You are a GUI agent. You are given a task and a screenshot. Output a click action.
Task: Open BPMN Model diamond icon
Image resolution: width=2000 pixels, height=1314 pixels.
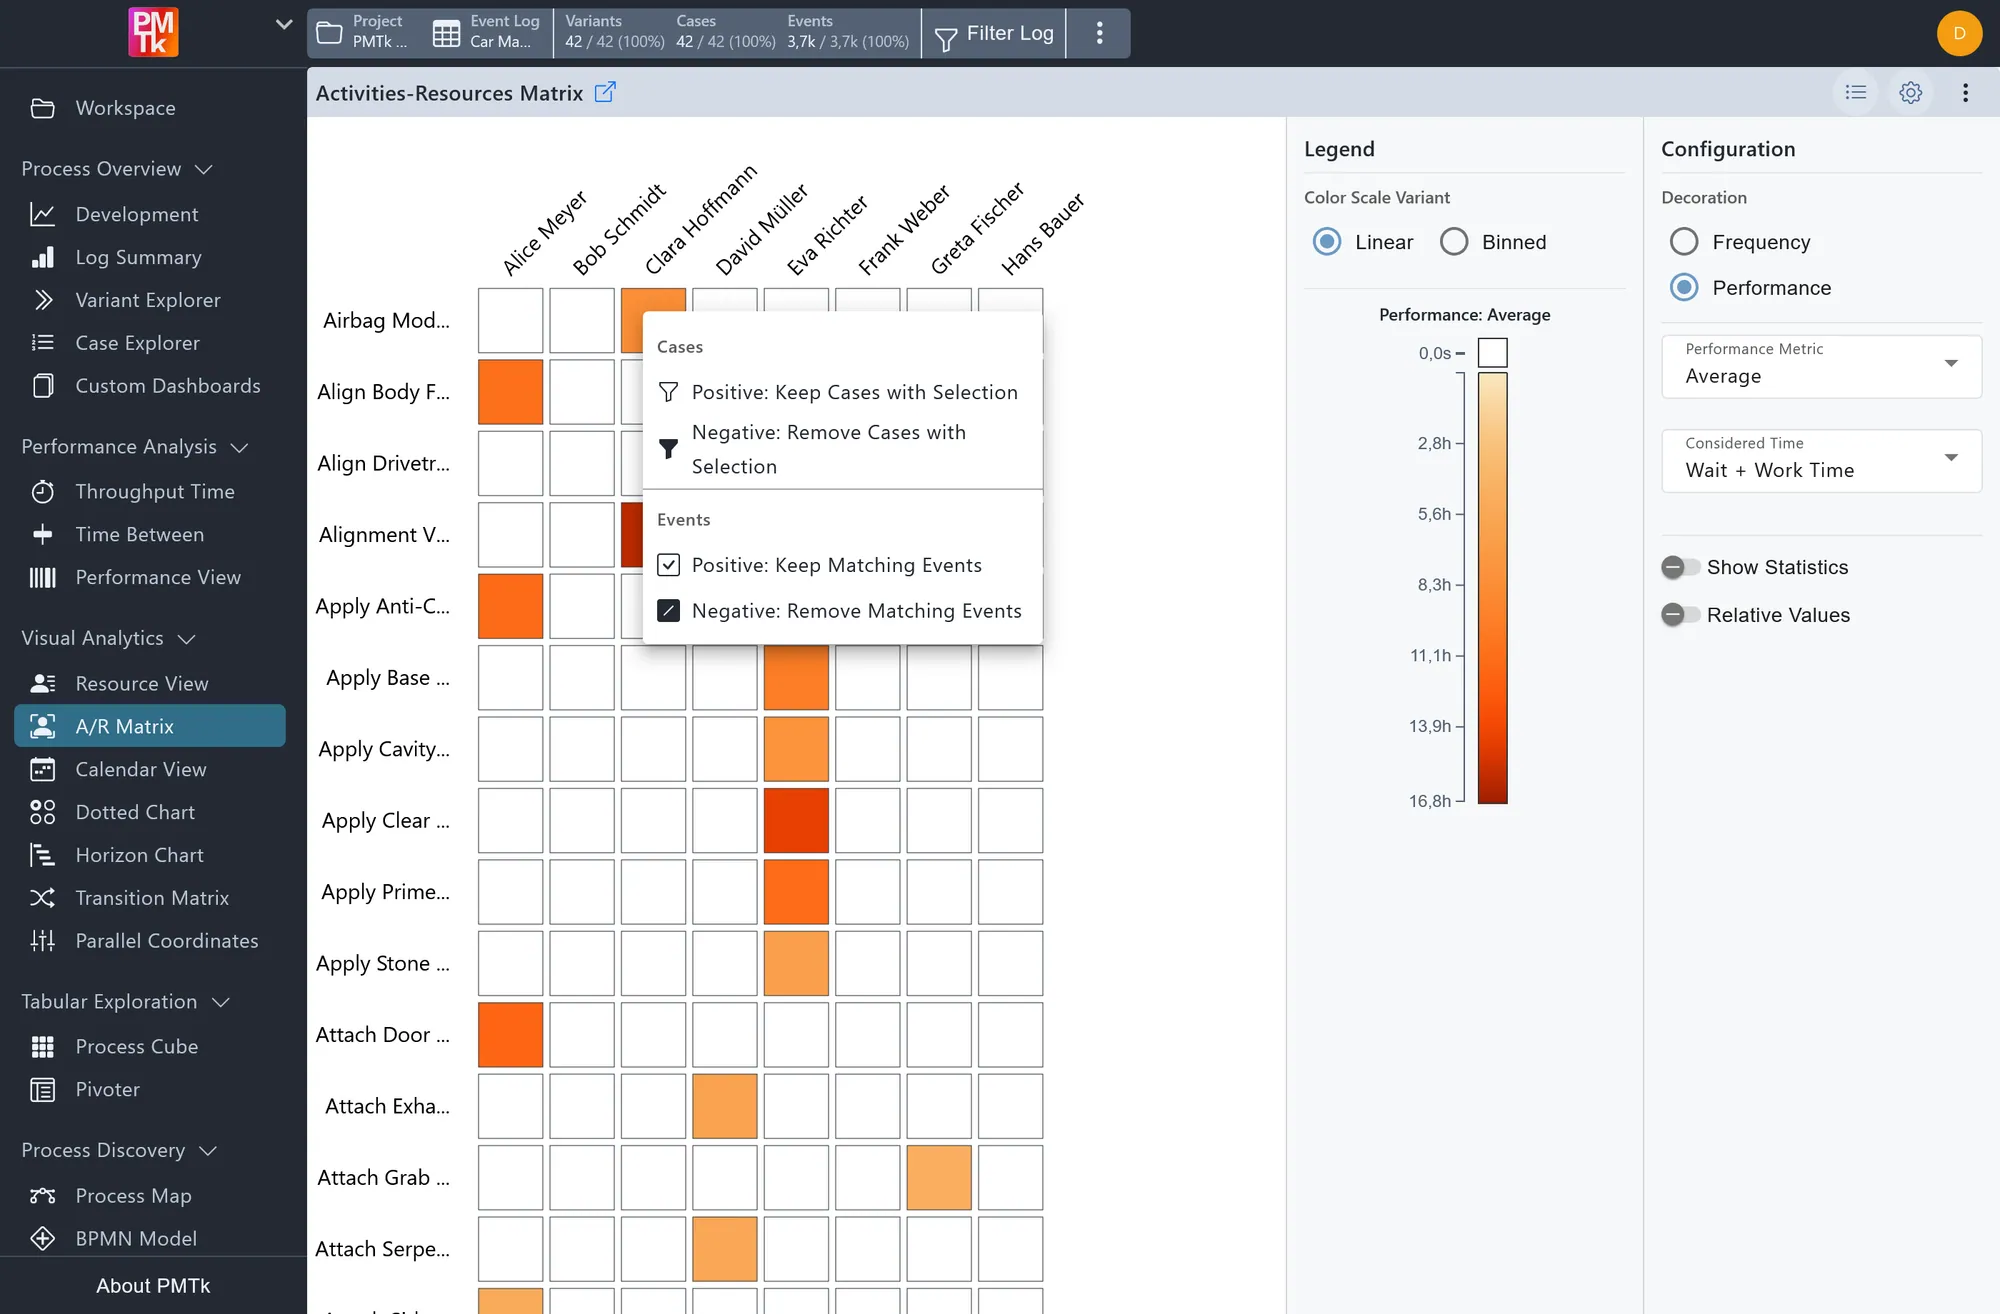(x=43, y=1239)
